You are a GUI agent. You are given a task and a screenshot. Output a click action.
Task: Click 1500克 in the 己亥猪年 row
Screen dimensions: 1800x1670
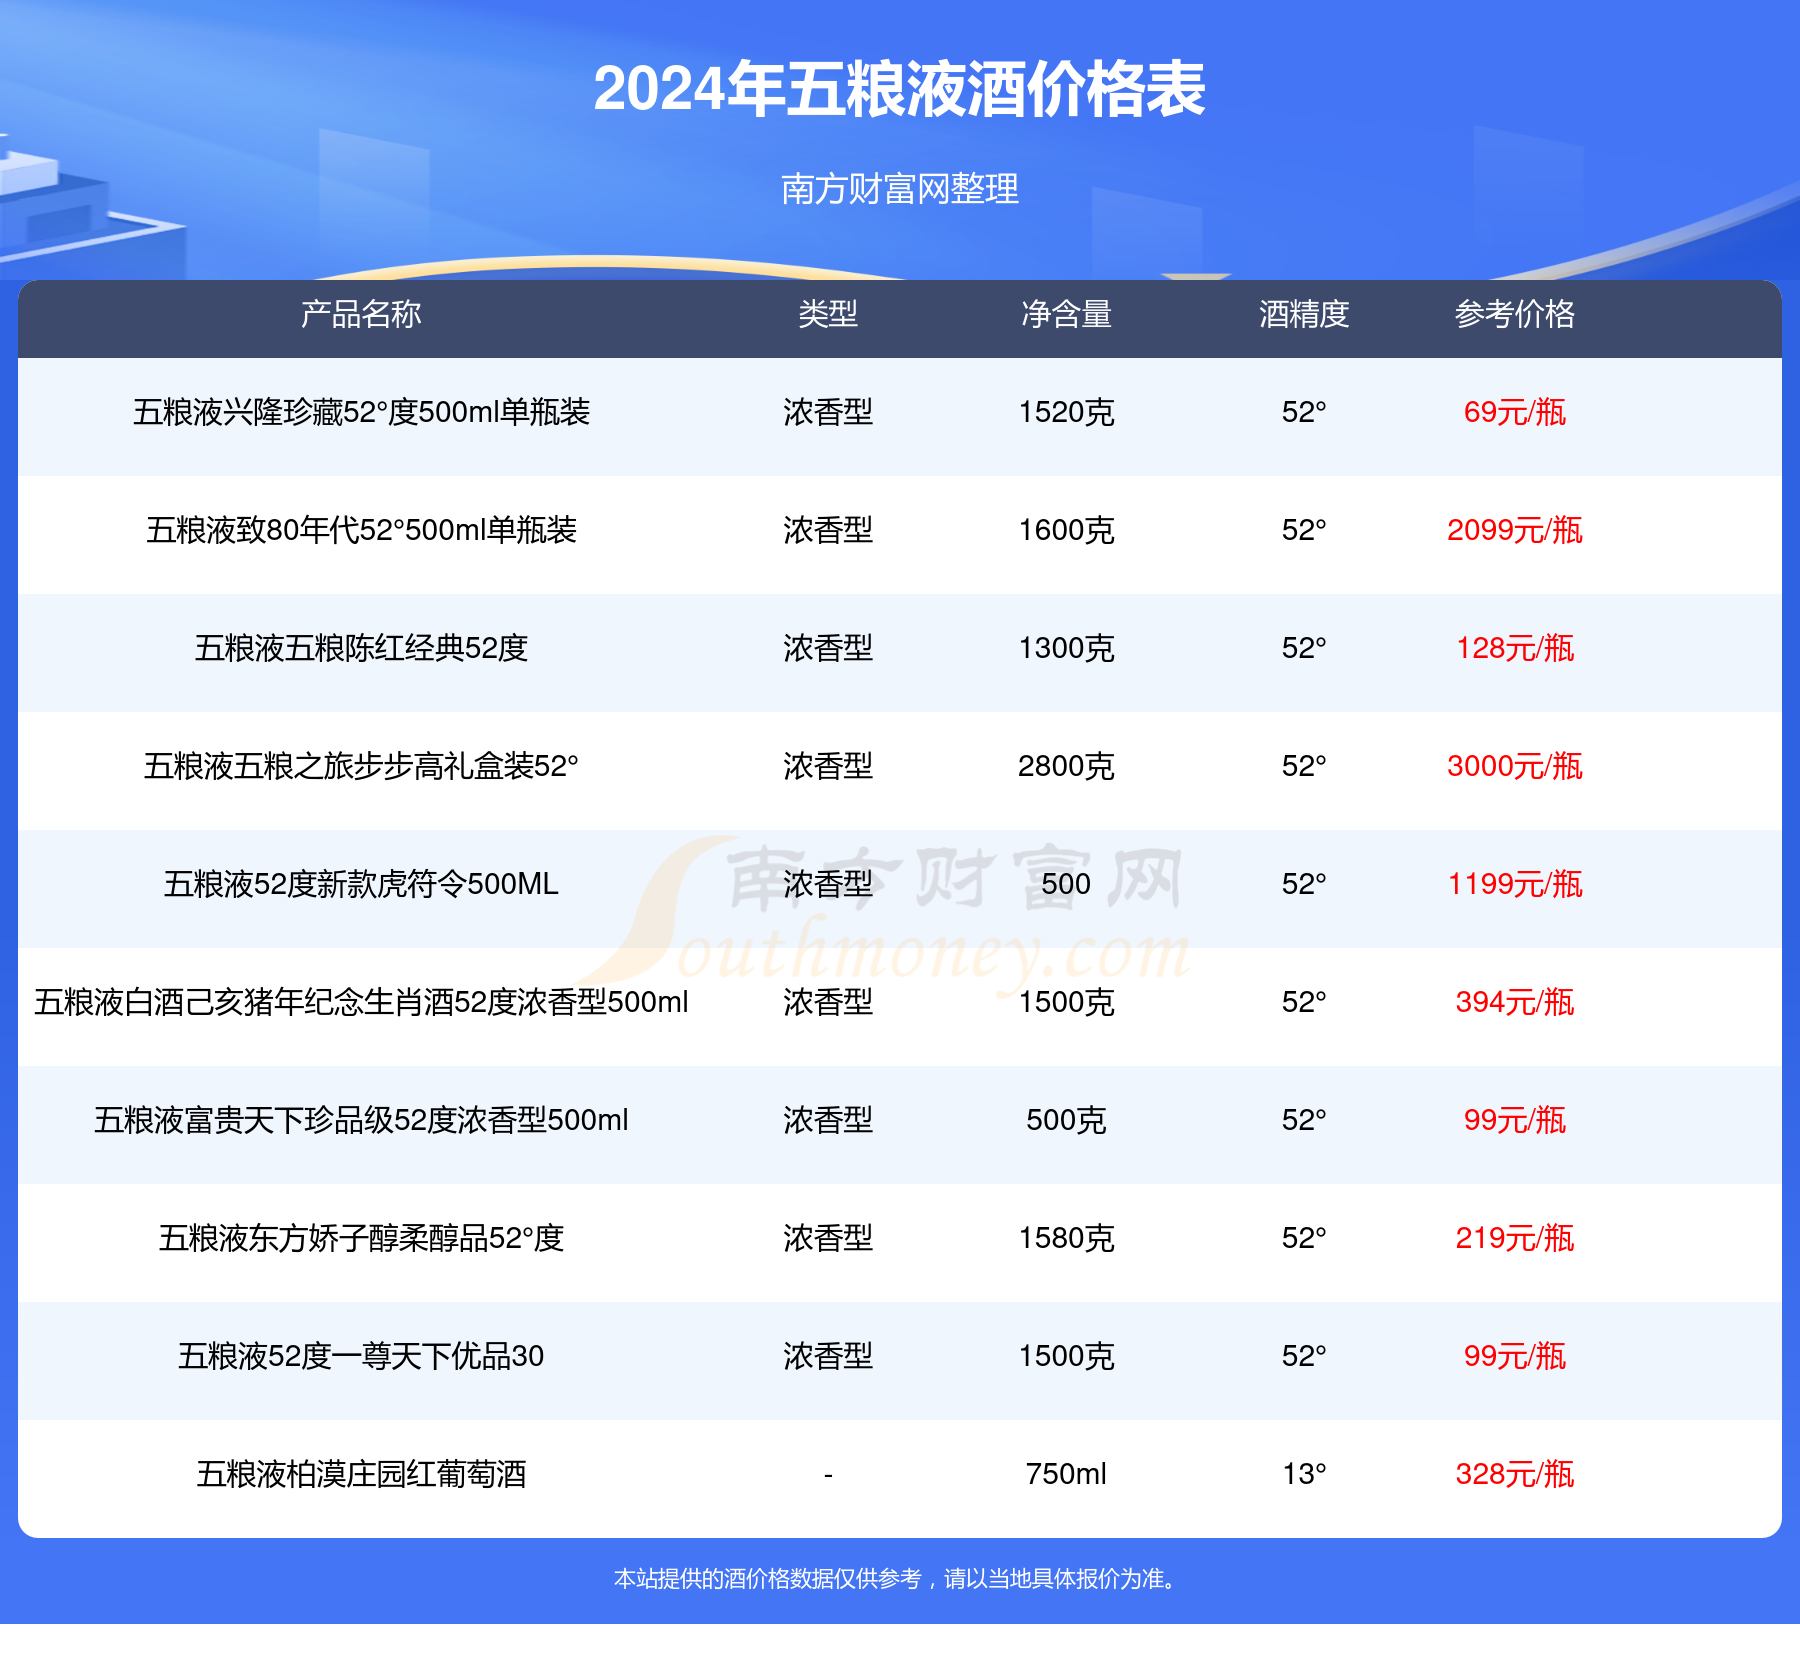click(1066, 1002)
